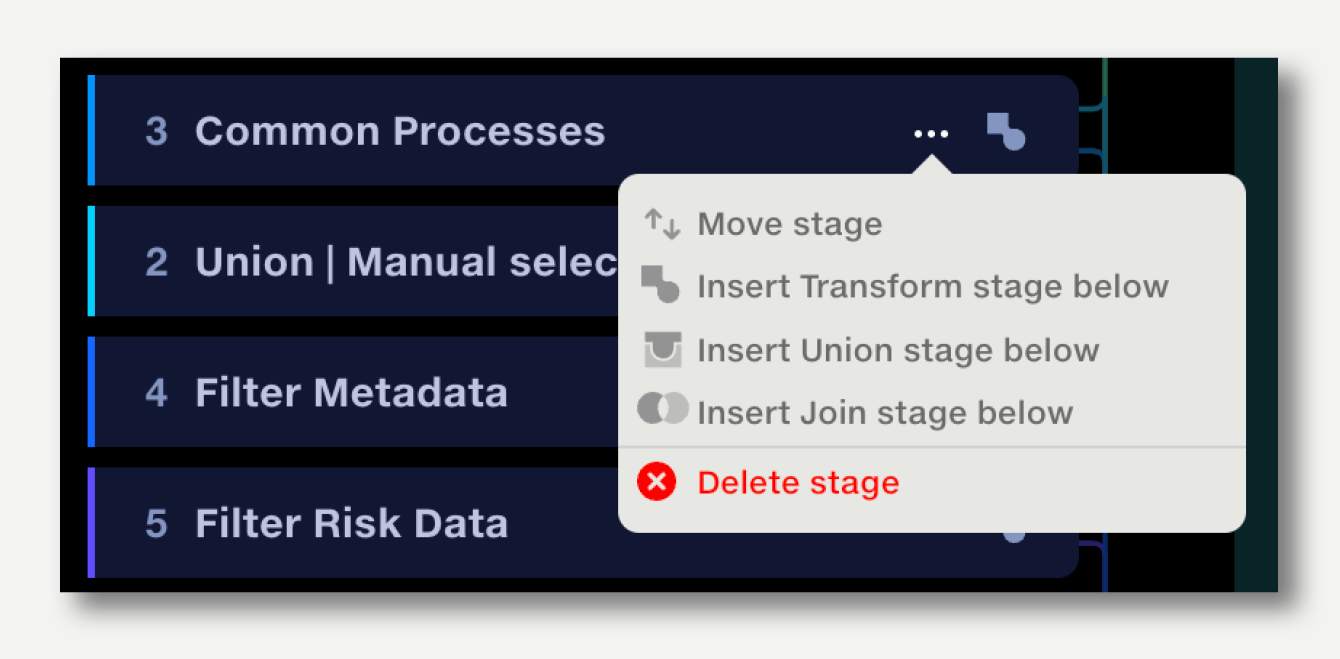
Task: Choose Insert Join stage below
Action: coord(885,413)
